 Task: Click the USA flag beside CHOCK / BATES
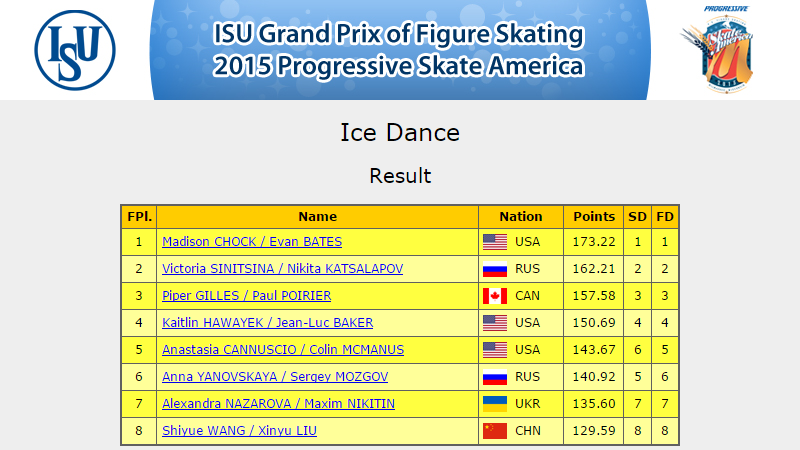pyautogui.click(x=495, y=242)
